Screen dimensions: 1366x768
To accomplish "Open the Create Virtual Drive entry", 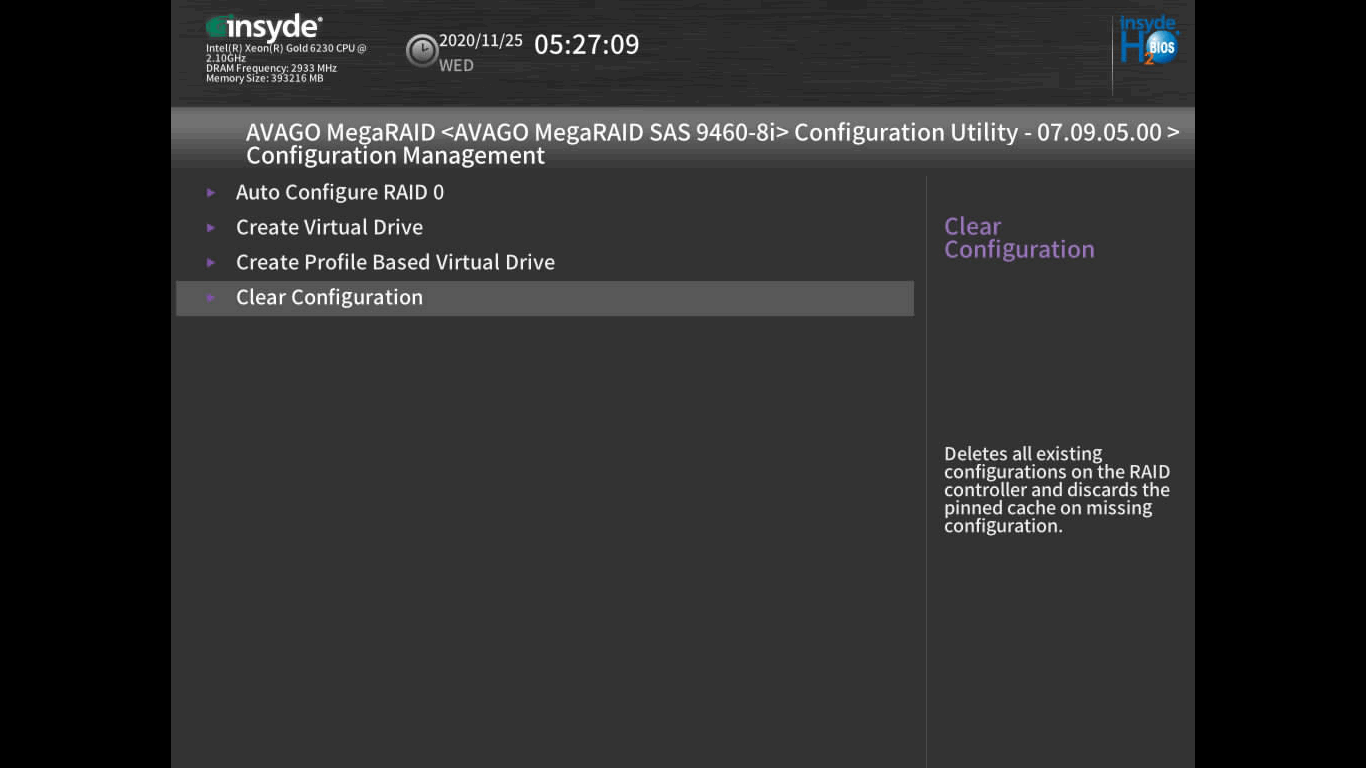I will (329, 227).
